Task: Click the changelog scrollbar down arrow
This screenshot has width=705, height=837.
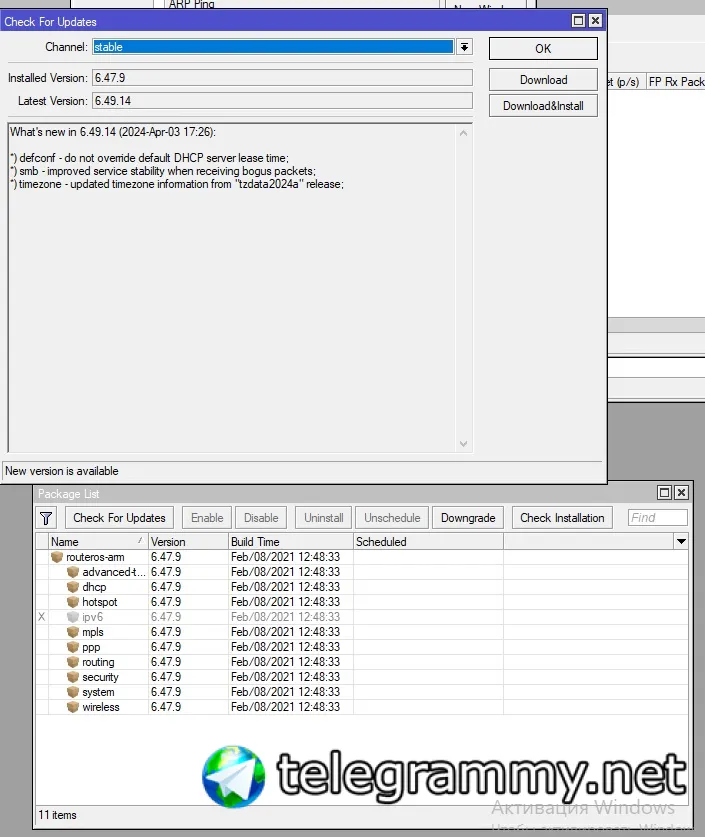Action: [463, 444]
